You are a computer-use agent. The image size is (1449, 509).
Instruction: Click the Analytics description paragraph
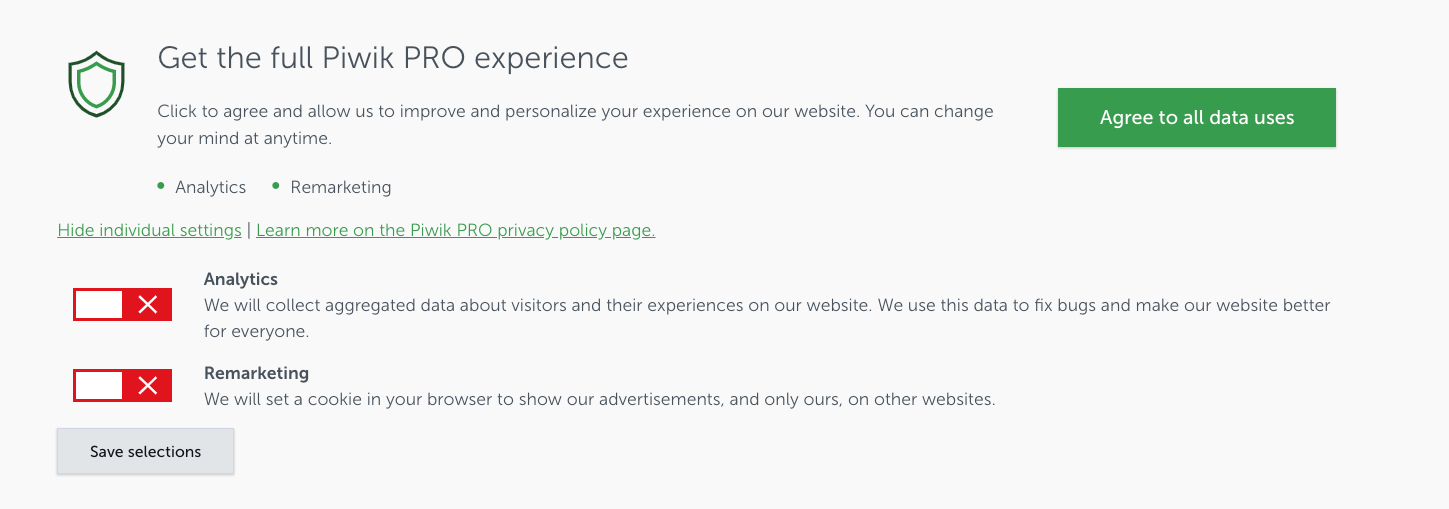[767, 318]
